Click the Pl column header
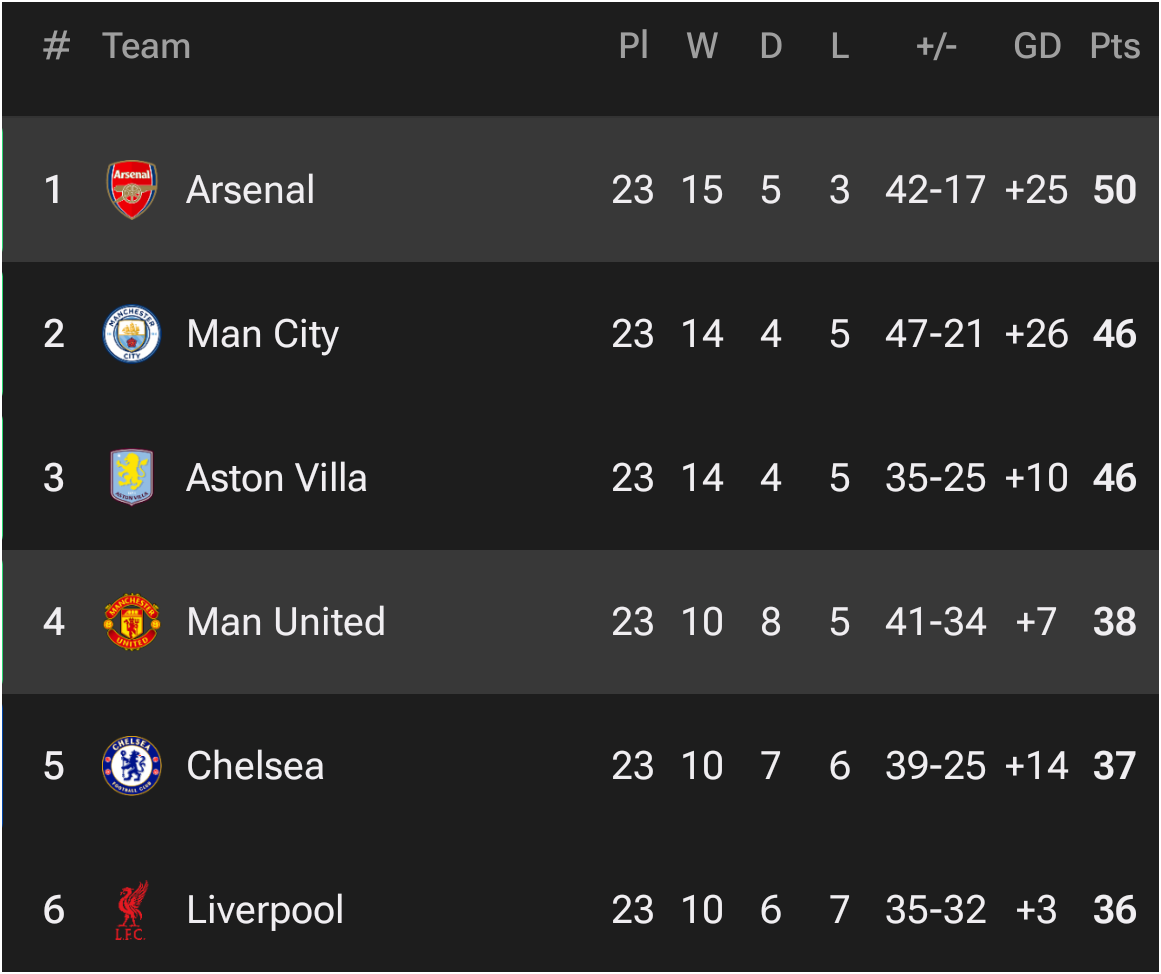 tap(633, 46)
